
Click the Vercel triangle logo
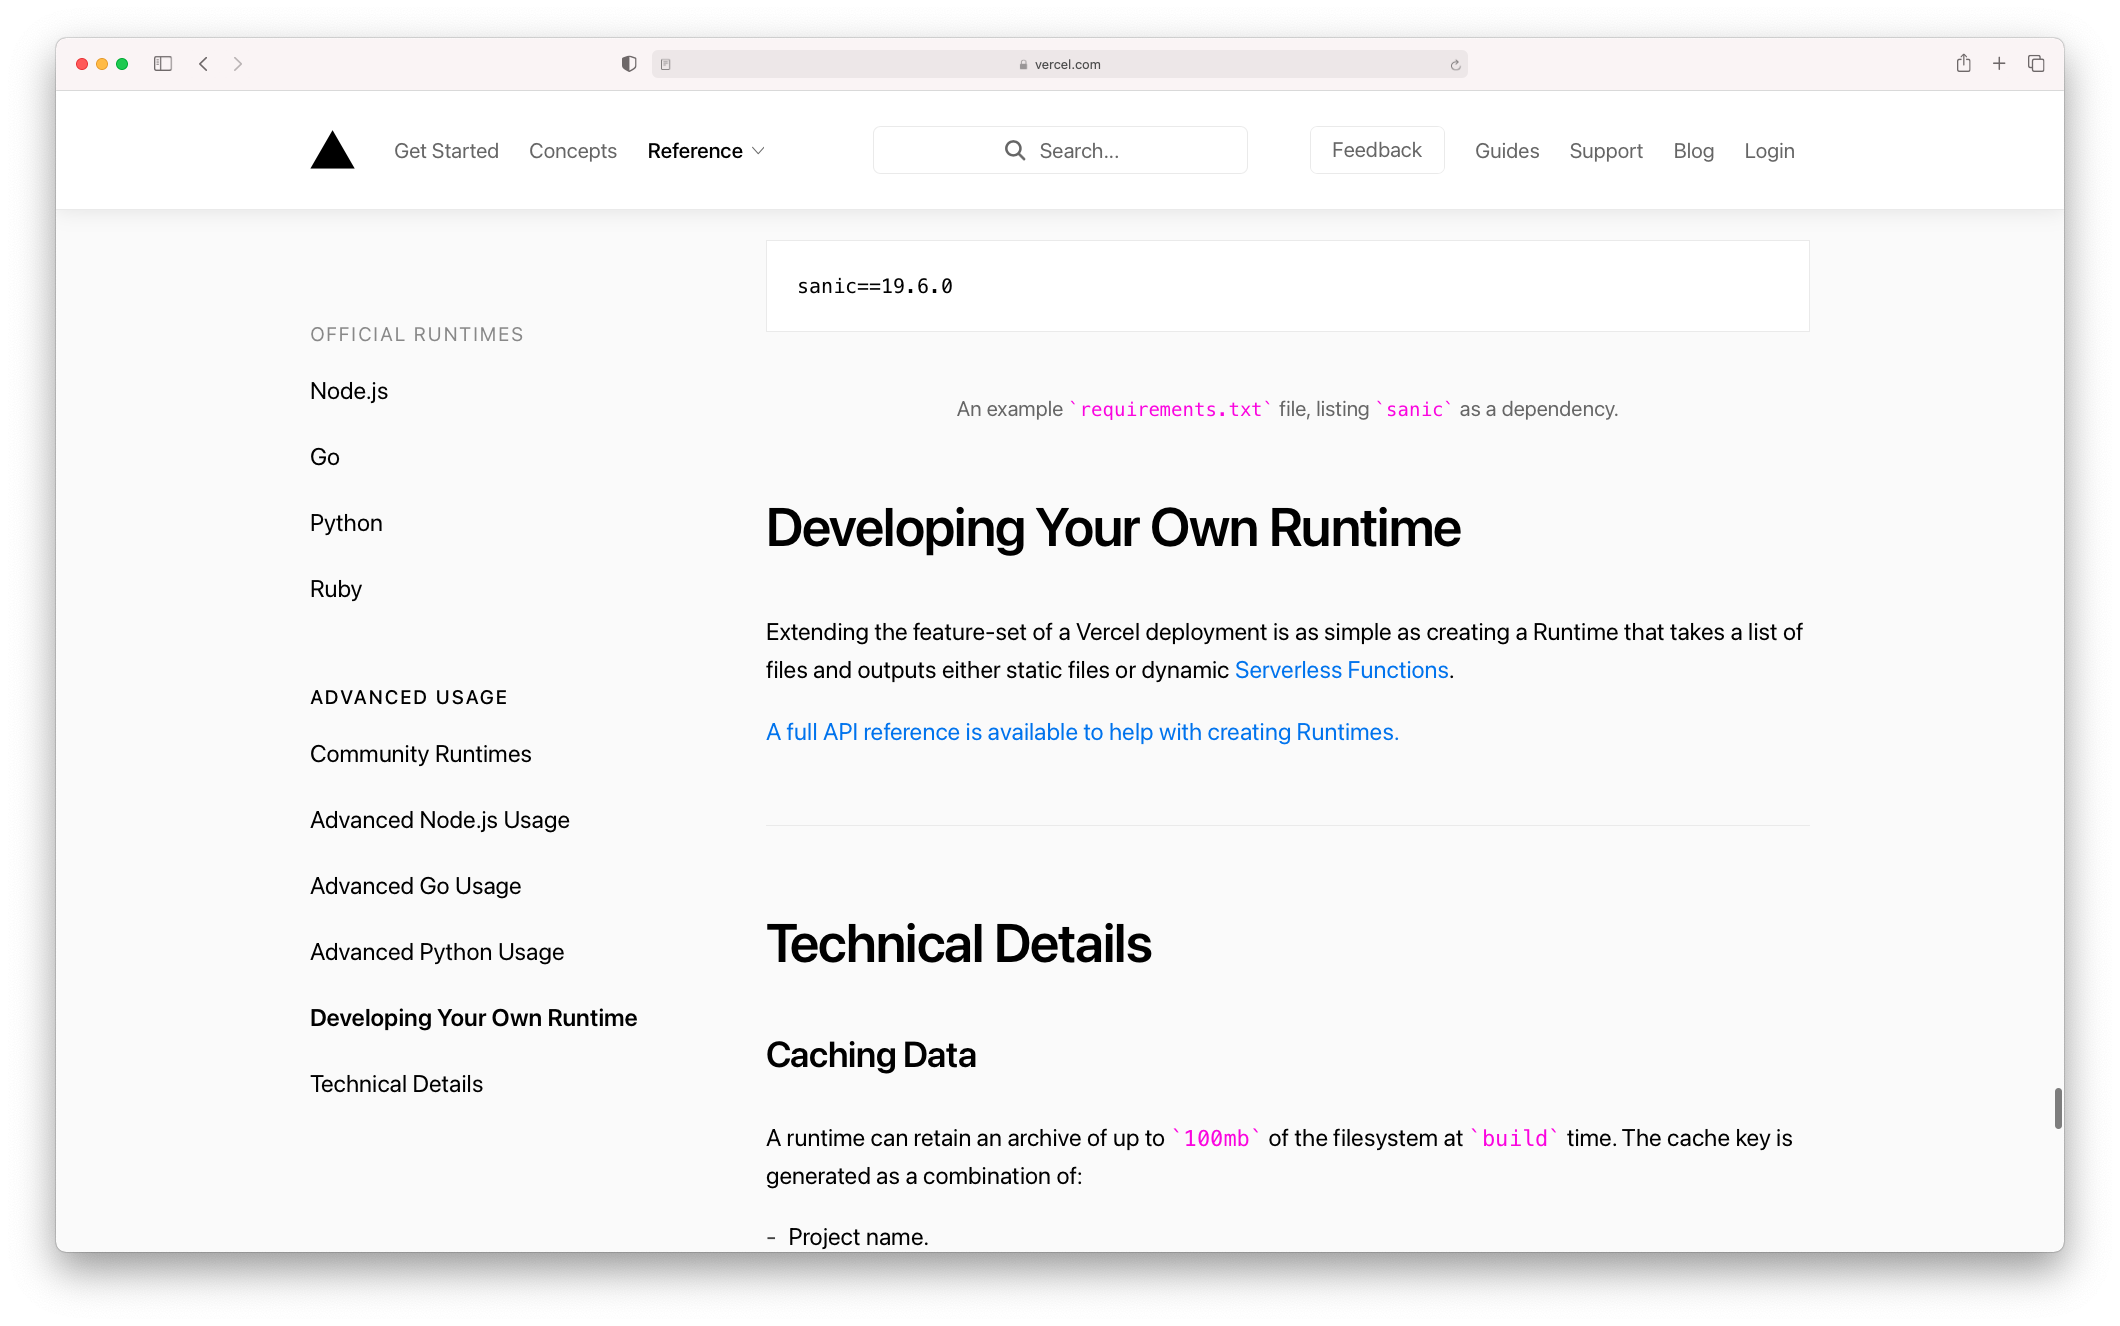[332, 151]
